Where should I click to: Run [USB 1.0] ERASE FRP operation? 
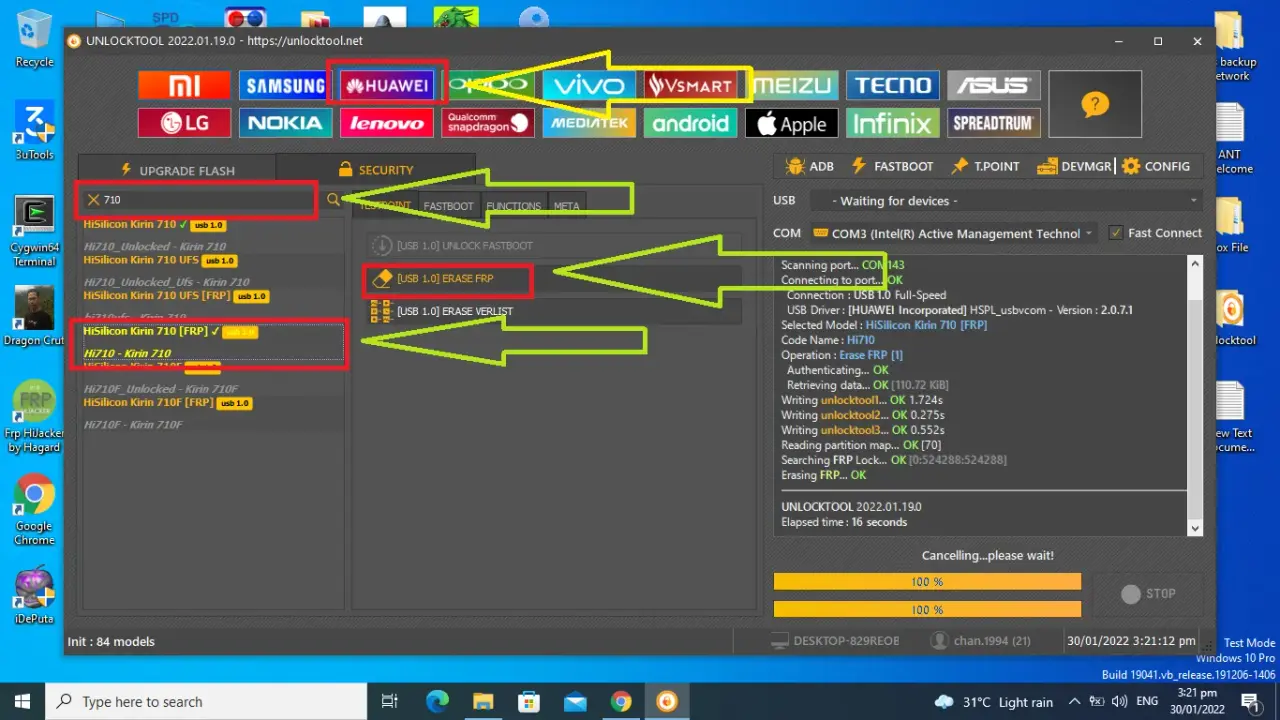point(552,279)
